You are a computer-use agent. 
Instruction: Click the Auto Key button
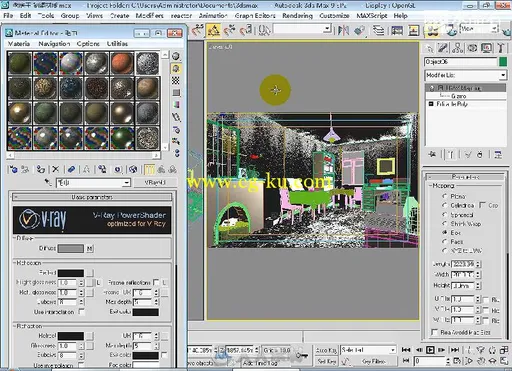[326, 350]
